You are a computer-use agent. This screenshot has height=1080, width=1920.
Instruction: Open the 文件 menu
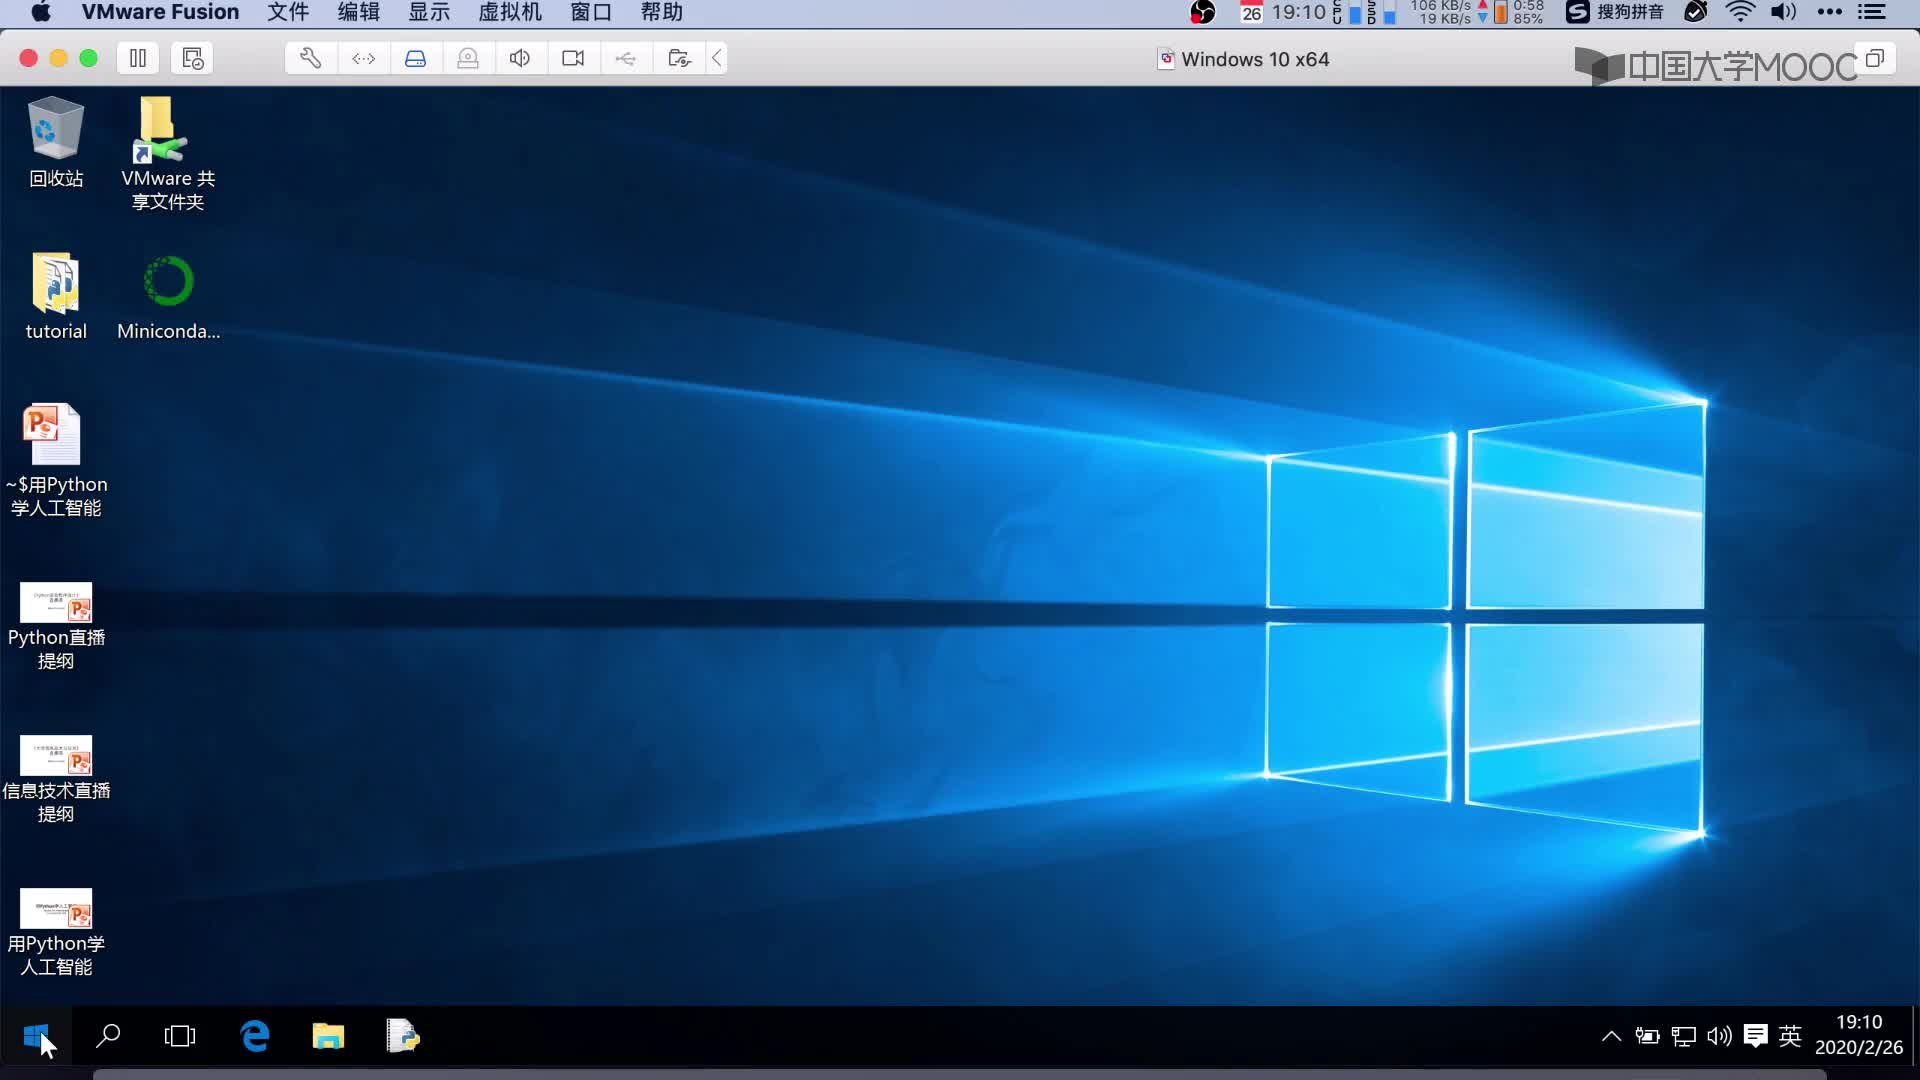[x=288, y=12]
